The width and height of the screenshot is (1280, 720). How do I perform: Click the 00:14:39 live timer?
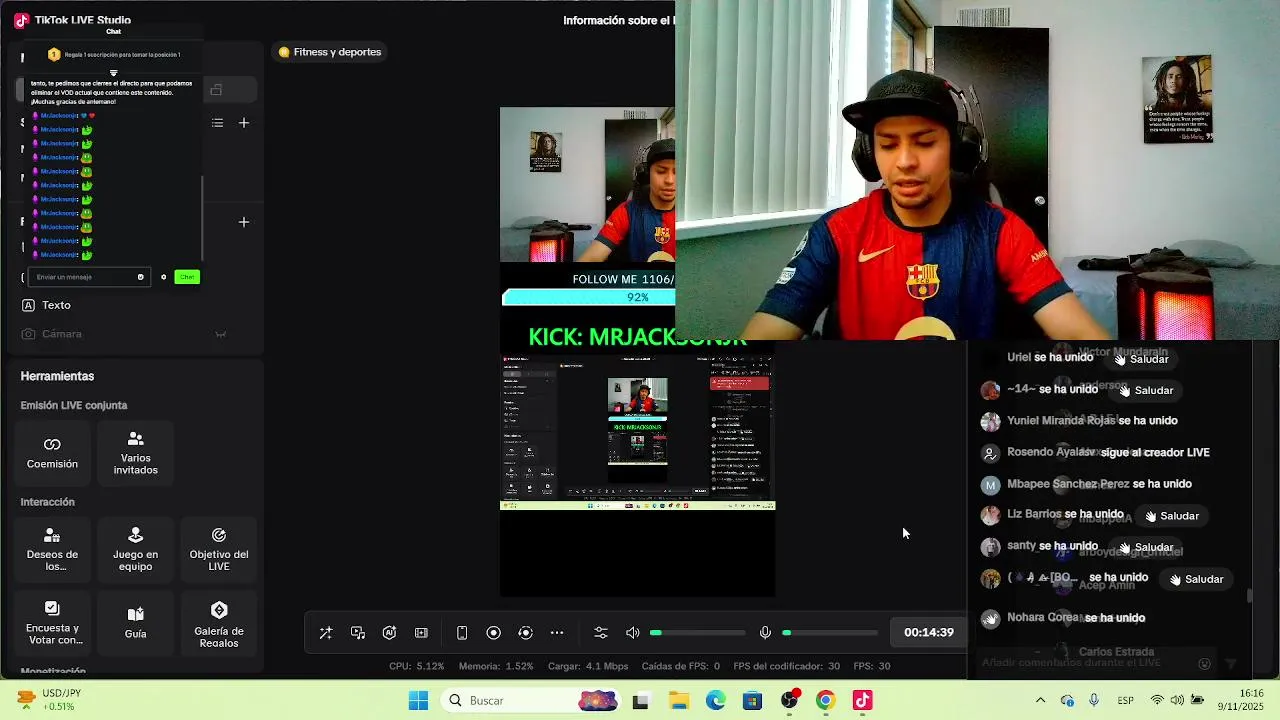coord(929,633)
